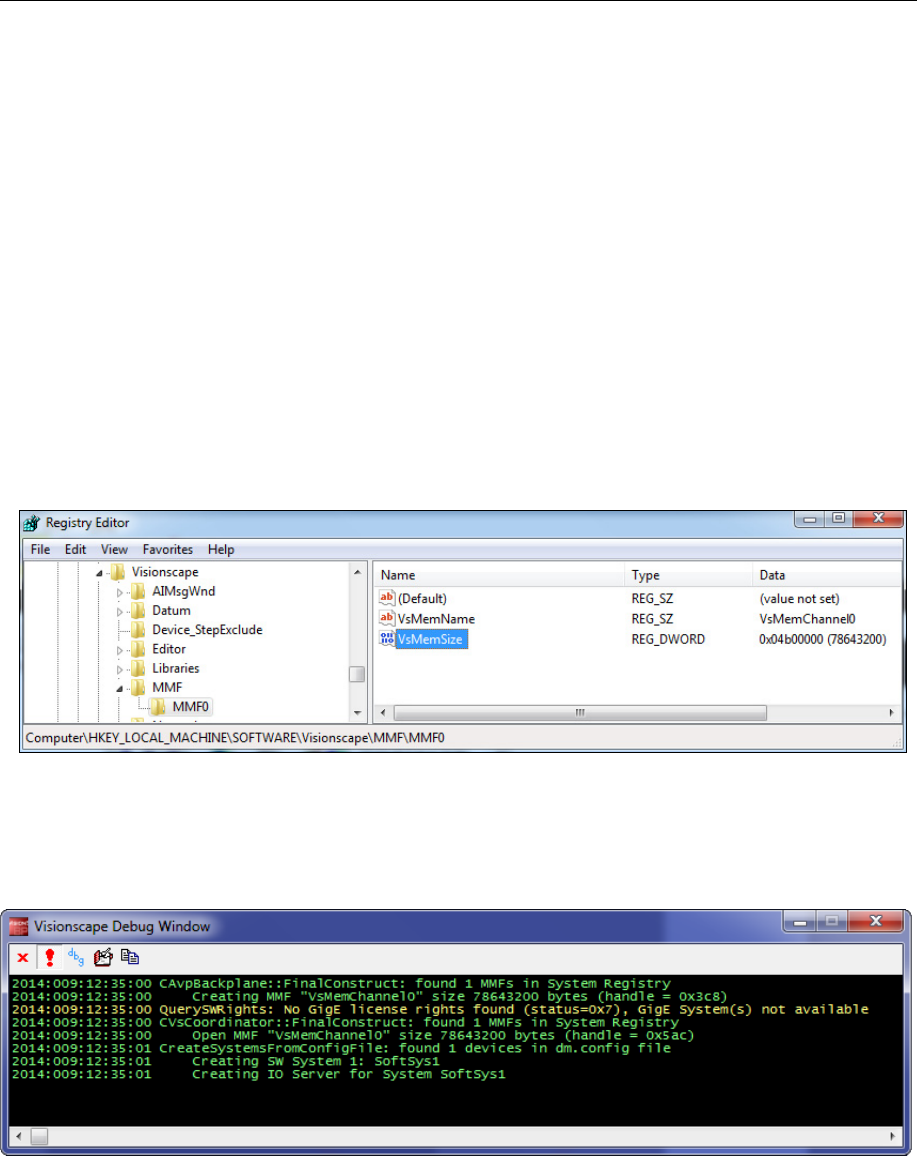Click the VsMemChannel0 data cell
917x1156 pixels.
pos(807,619)
